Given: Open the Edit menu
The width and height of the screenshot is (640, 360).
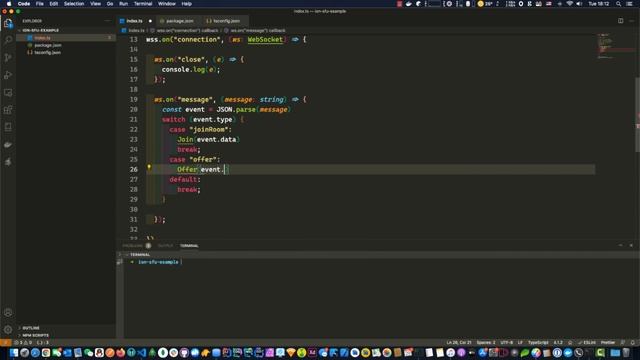Looking at the screenshot, I should click(x=53, y=4).
